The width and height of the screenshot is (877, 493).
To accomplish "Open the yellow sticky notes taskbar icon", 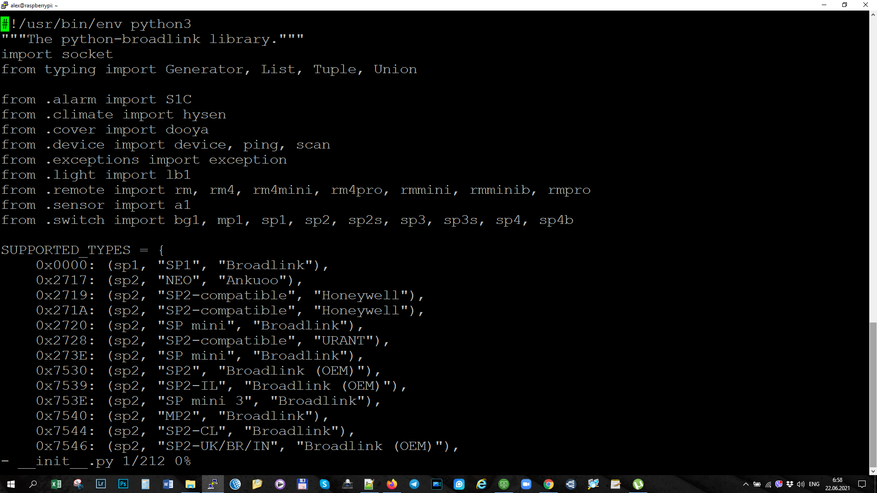I will (x=257, y=484).
